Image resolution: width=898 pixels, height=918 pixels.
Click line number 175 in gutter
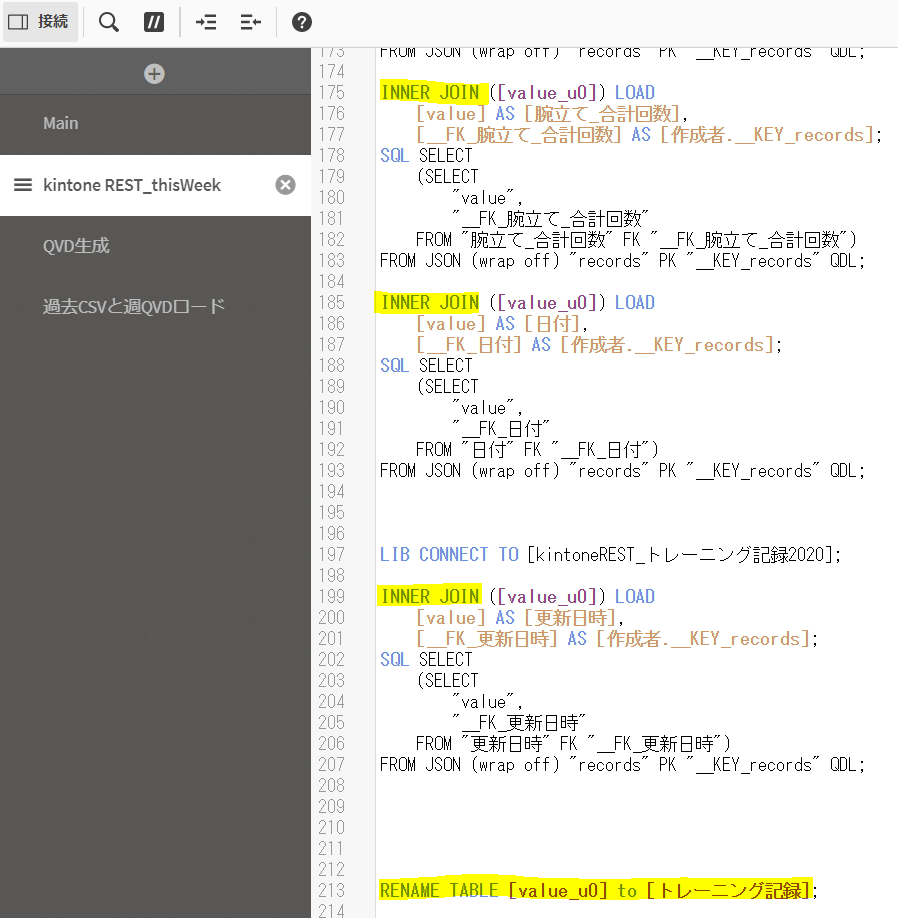point(332,93)
